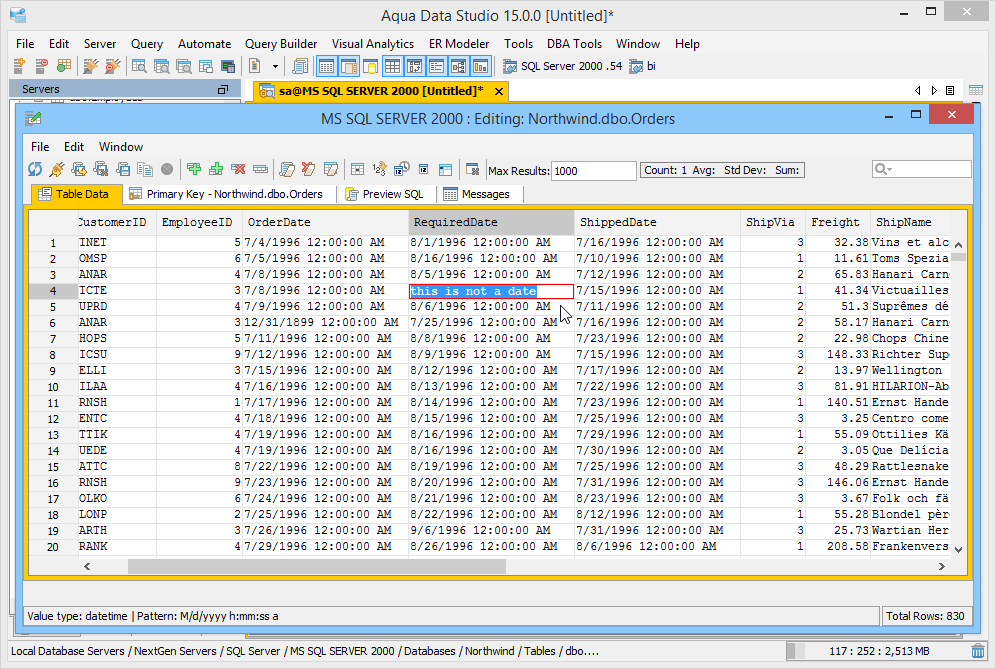Click the connect plug icon in main toolbar
The image size is (996, 669).
pyautogui.click(x=91, y=65)
